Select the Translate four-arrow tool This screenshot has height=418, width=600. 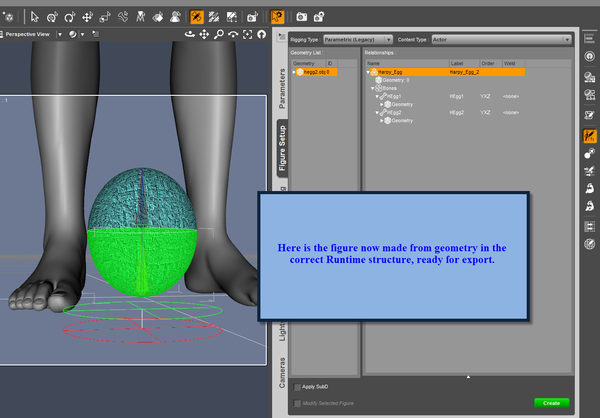click(88, 17)
